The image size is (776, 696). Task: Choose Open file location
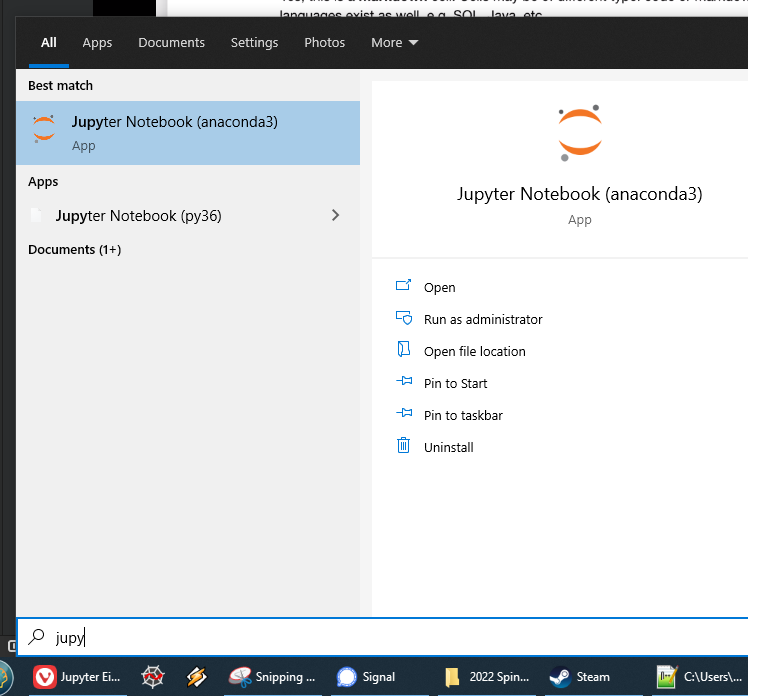[x=475, y=351]
